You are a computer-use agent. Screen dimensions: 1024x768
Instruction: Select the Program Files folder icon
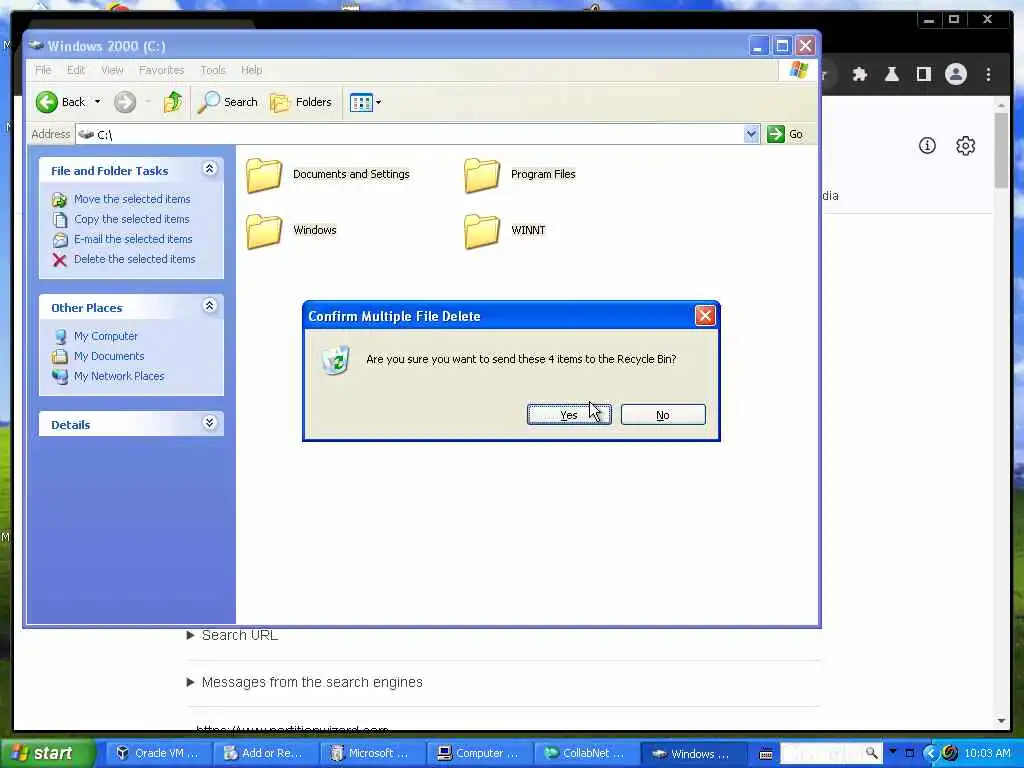(x=482, y=175)
